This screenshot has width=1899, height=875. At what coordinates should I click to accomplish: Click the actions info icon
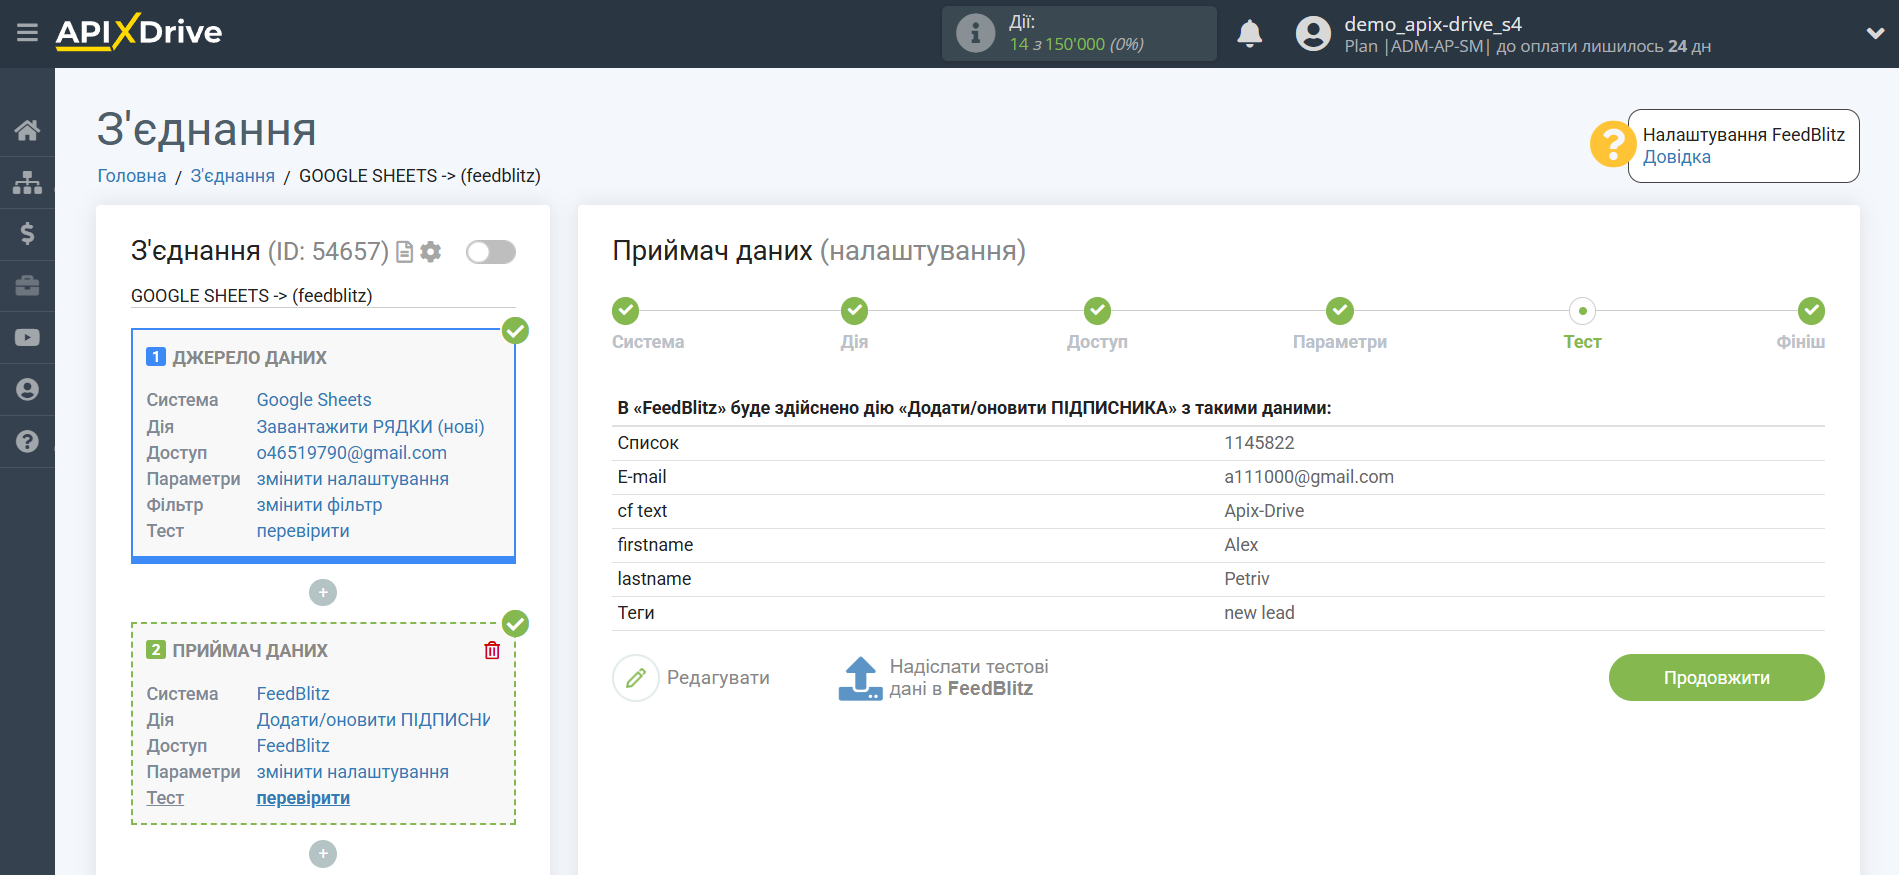pyautogui.click(x=975, y=33)
